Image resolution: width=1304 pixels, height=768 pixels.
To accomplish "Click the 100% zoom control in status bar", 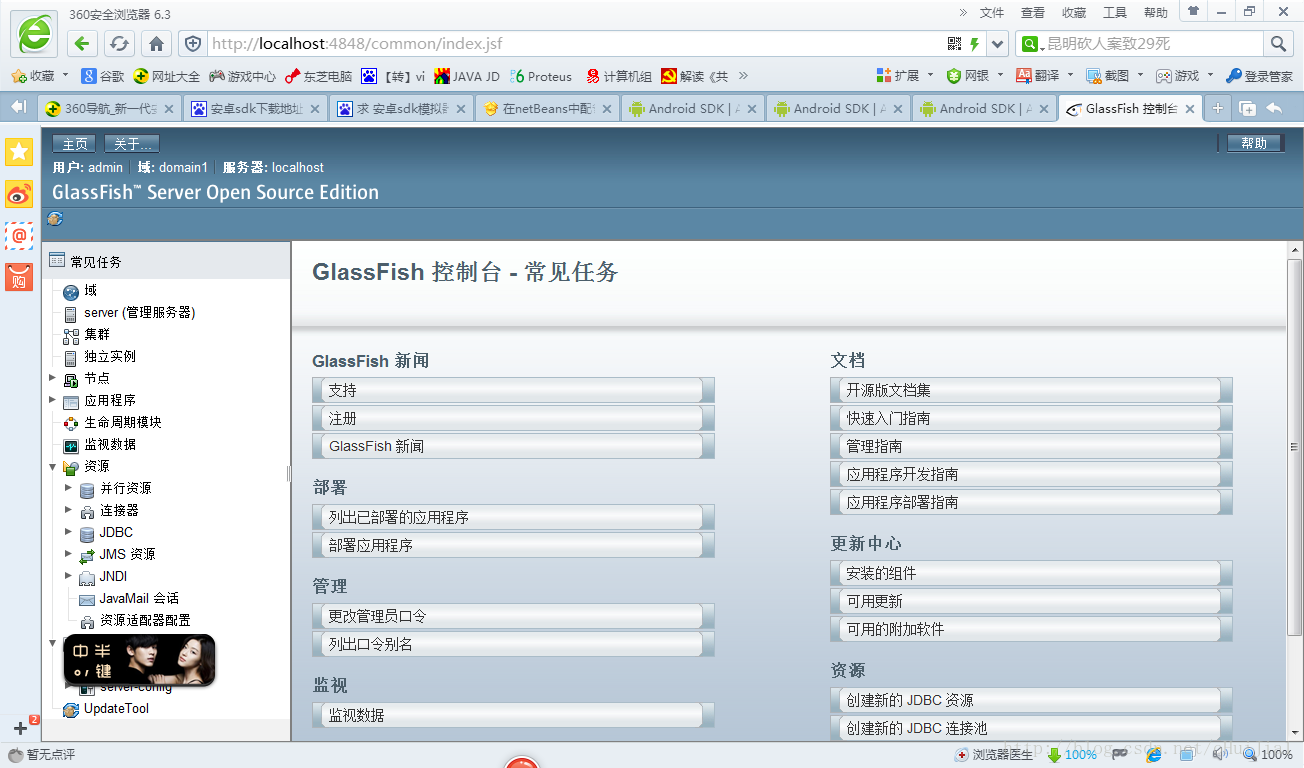I will coord(1267,755).
